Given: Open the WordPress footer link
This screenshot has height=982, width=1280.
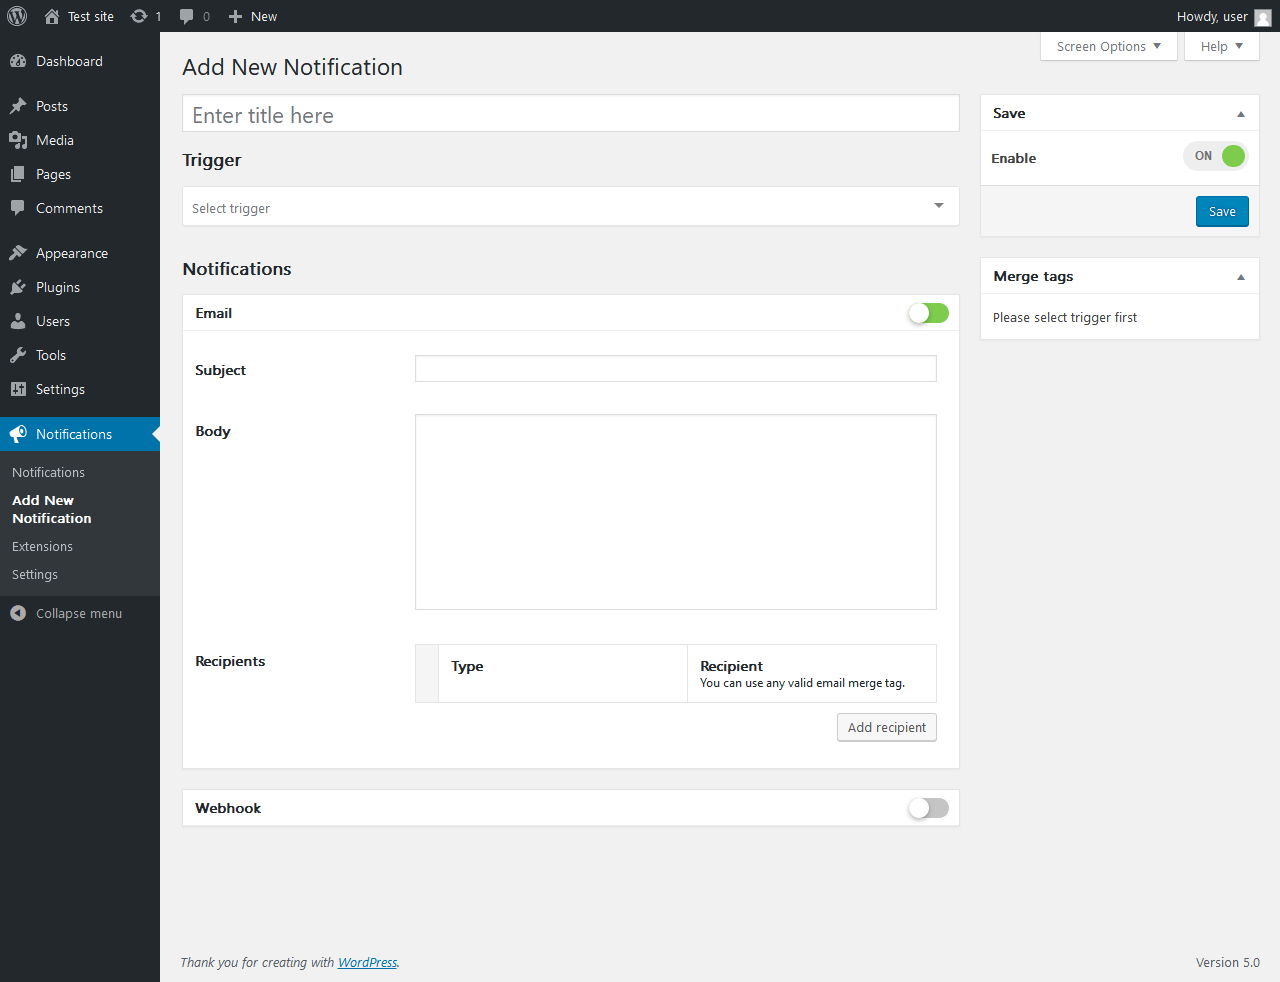Looking at the screenshot, I should [367, 962].
